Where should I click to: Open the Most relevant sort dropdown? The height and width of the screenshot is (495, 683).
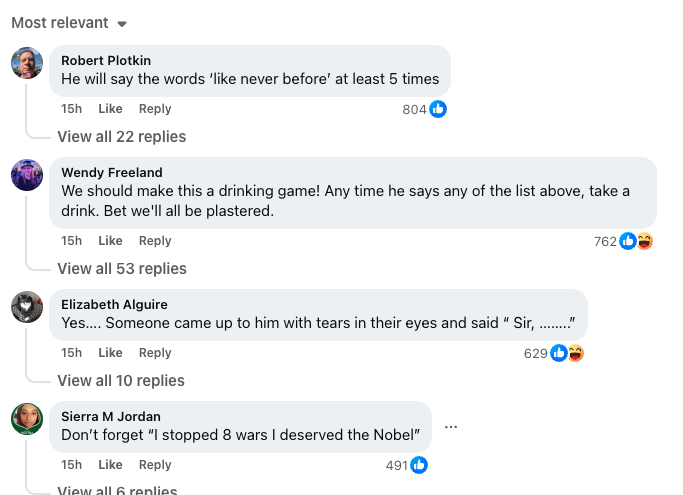[x=69, y=23]
